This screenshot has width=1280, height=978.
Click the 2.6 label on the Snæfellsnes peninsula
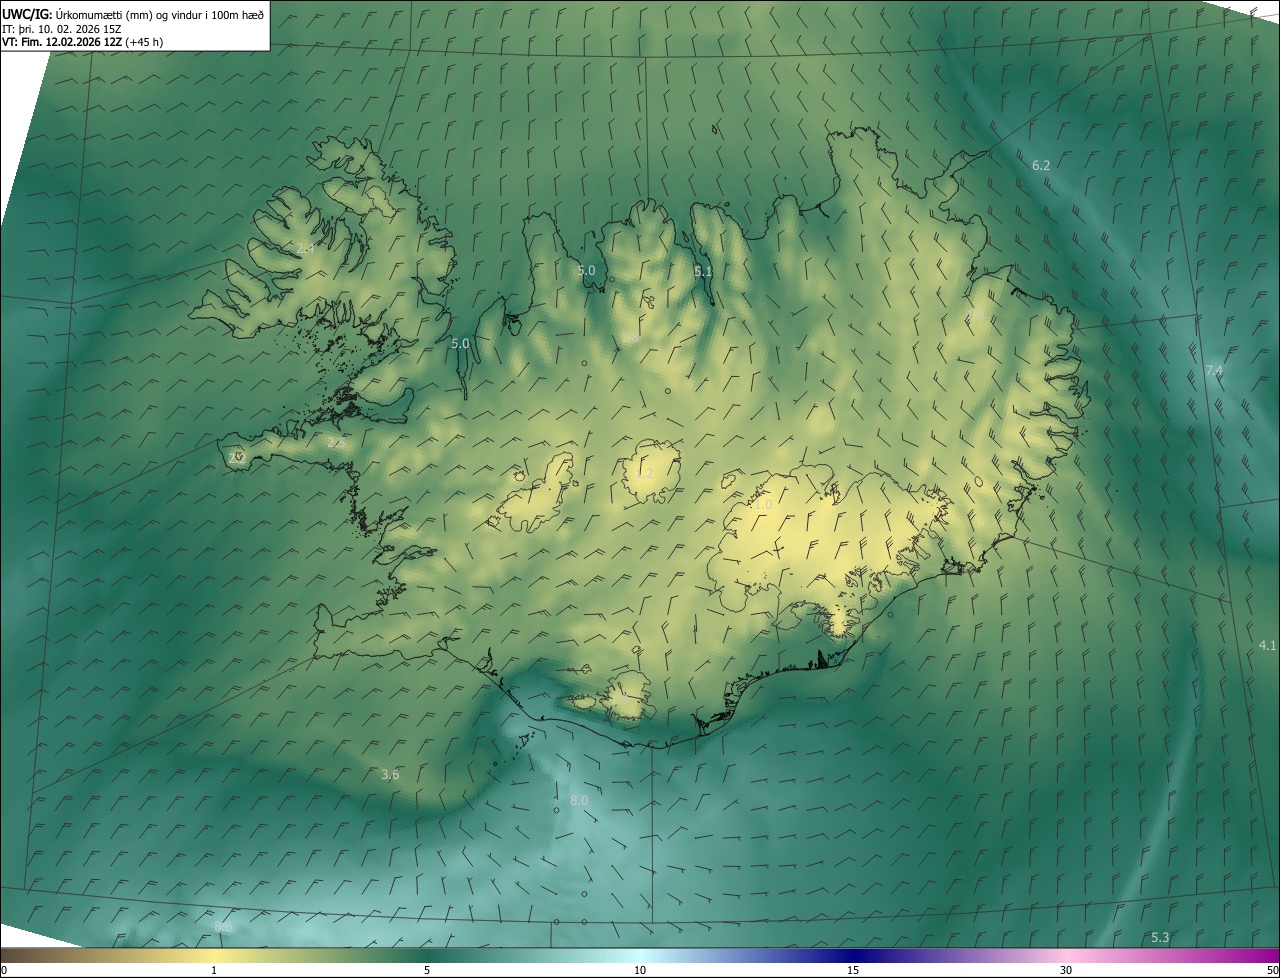(x=336, y=442)
